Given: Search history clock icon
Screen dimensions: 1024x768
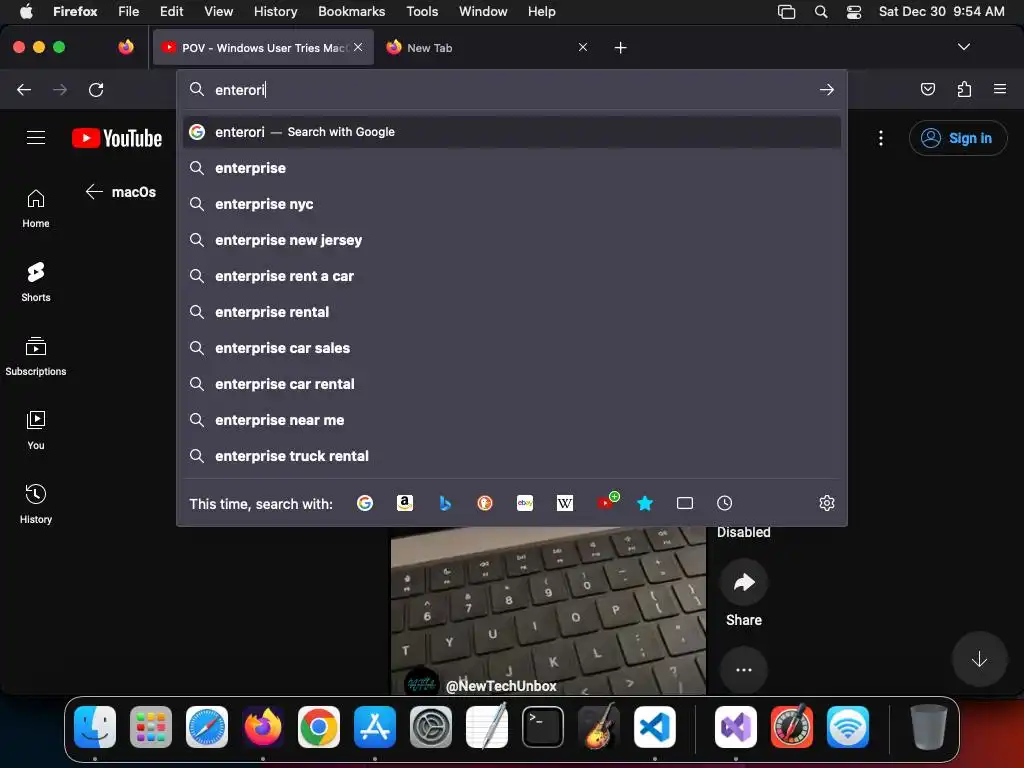Looking at the screenshot, I should tap(724, 503).
